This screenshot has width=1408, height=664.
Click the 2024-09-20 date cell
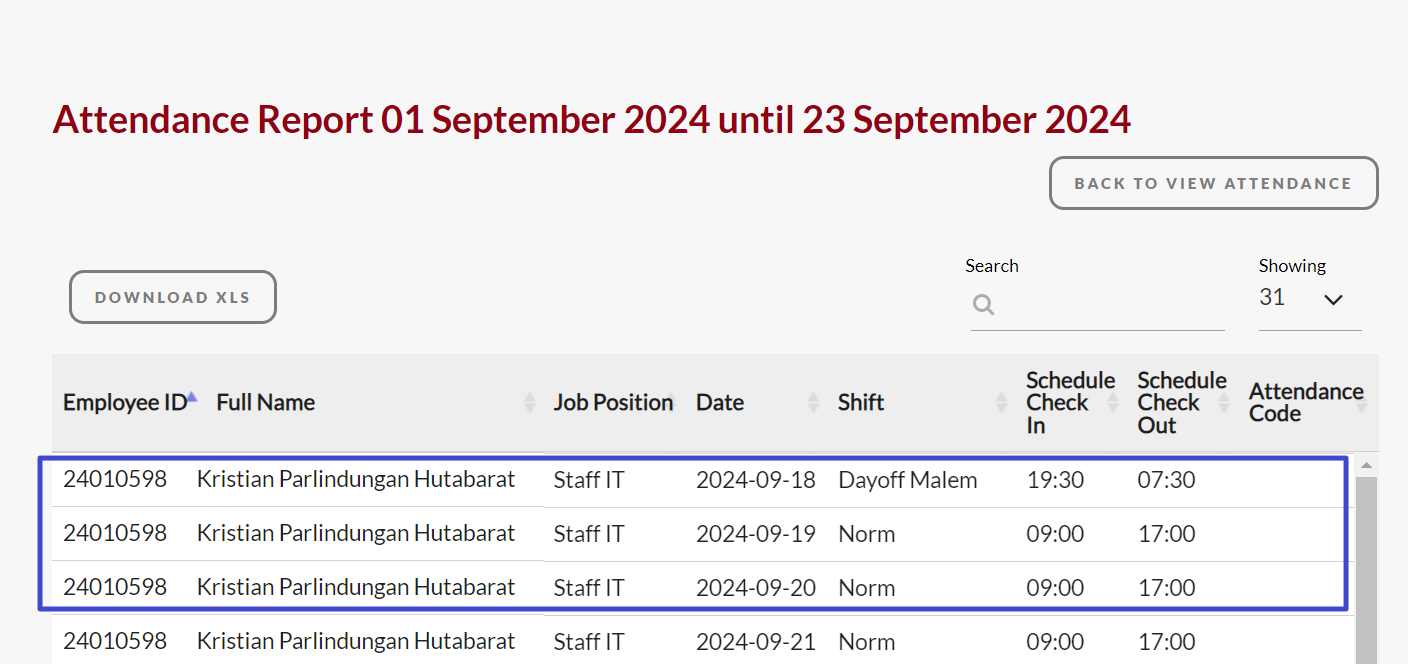pyautogui.click(x=755, y=588)
